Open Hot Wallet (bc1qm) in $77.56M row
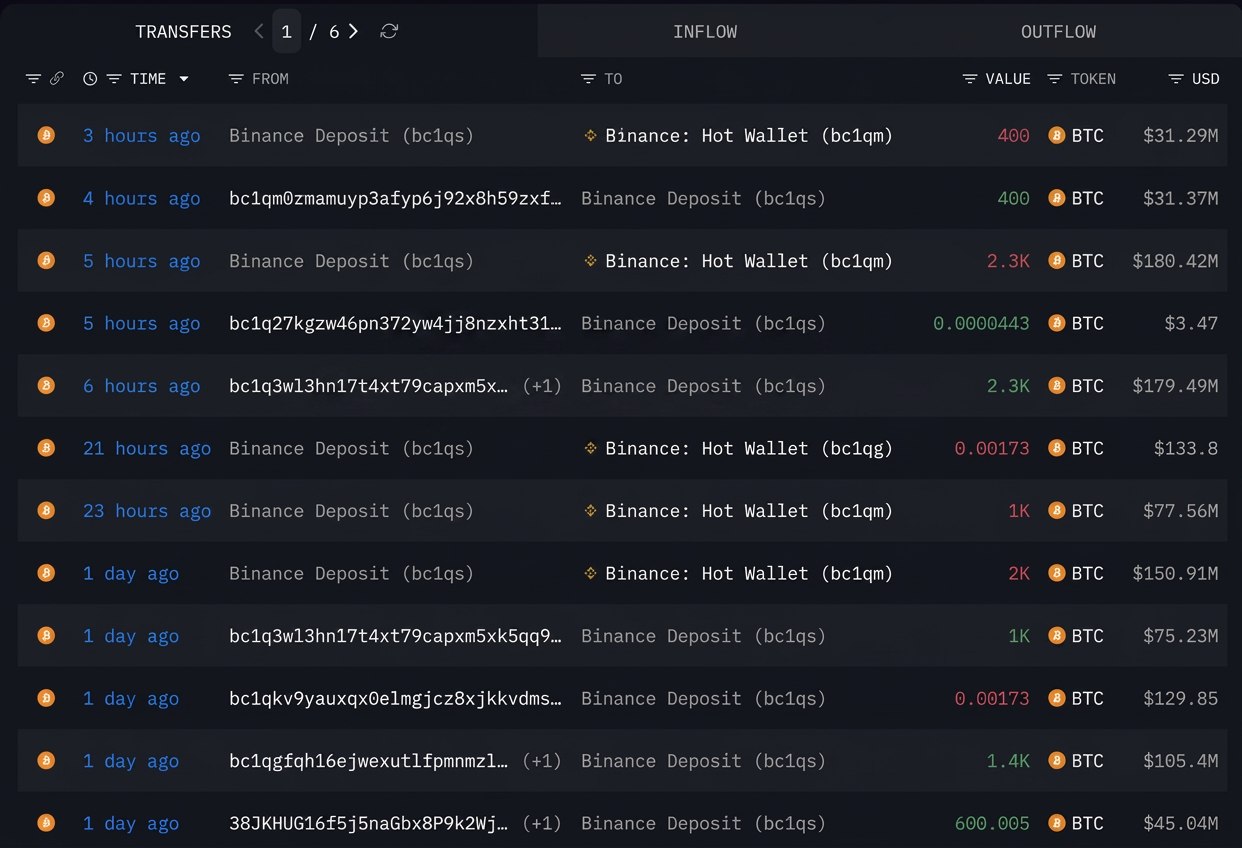 (749, 510)
